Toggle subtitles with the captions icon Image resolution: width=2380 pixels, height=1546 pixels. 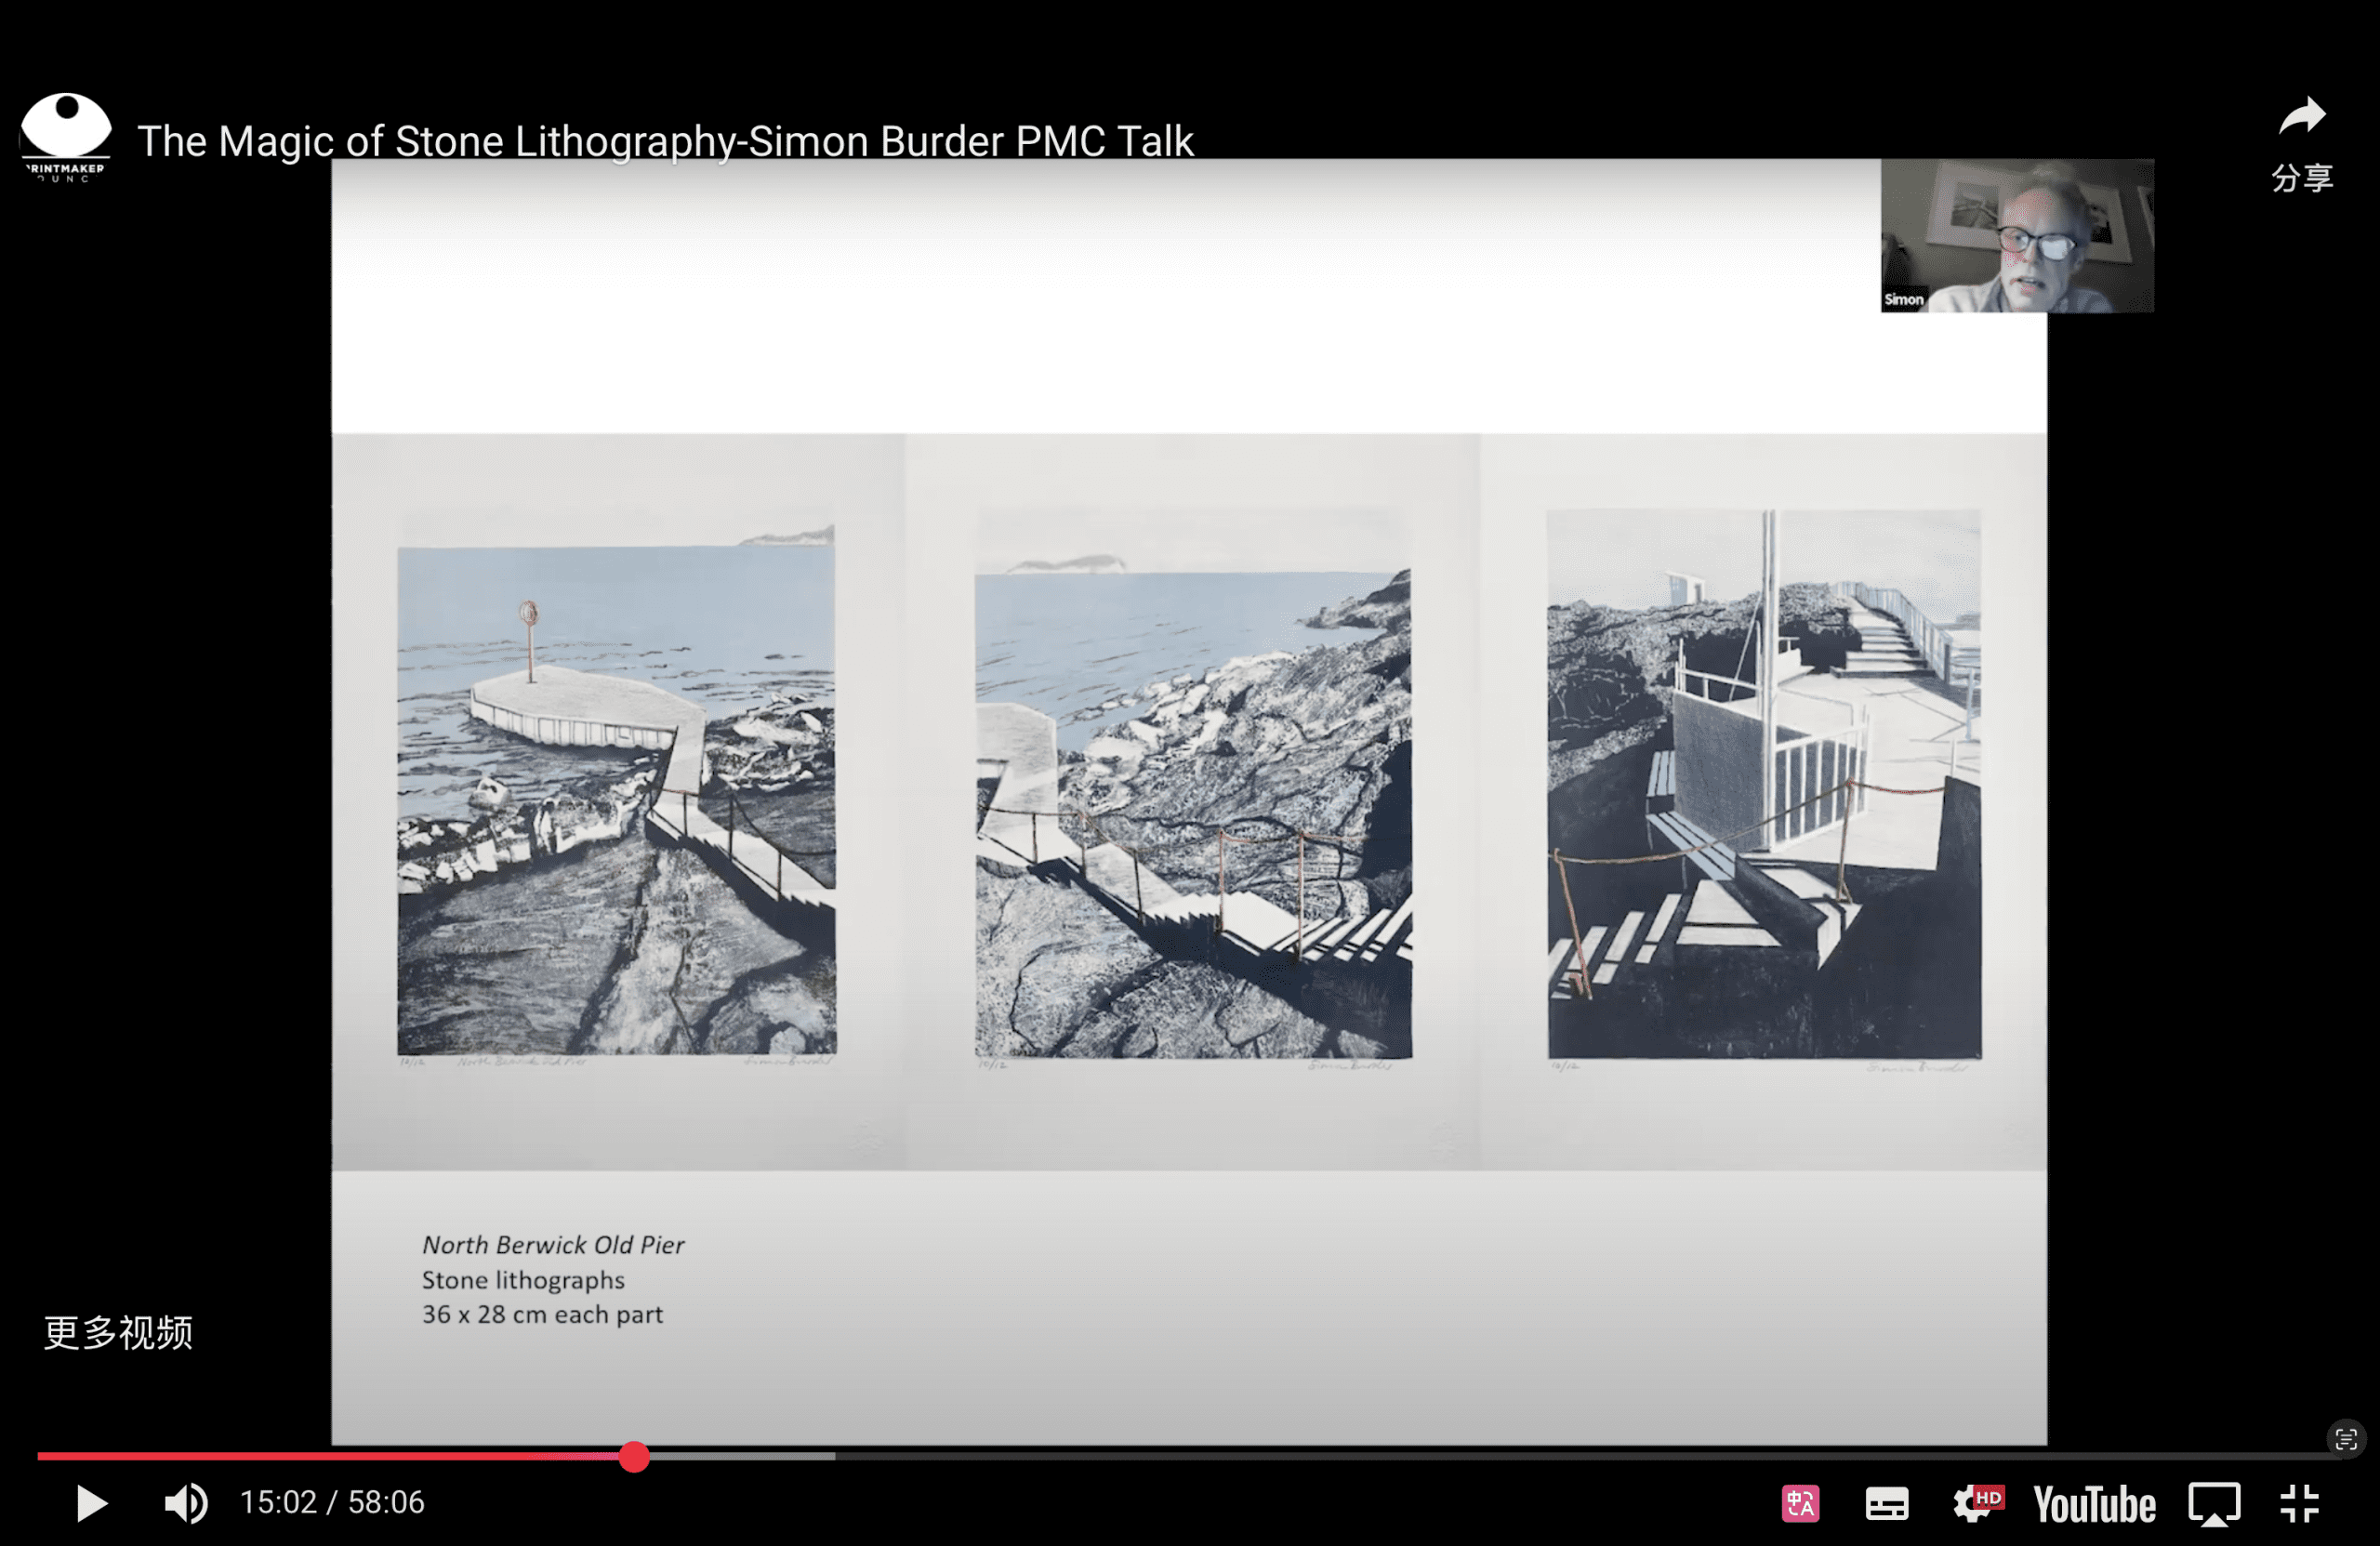(x=1886, y=1504)
